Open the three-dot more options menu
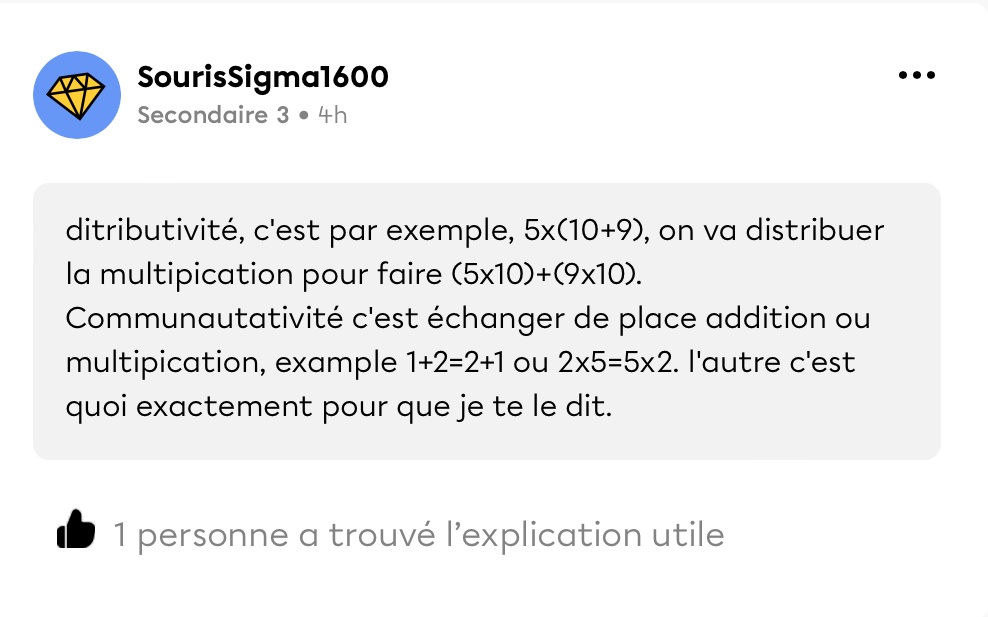The width and height of the screenshot is (988, 617). (916, 75)
